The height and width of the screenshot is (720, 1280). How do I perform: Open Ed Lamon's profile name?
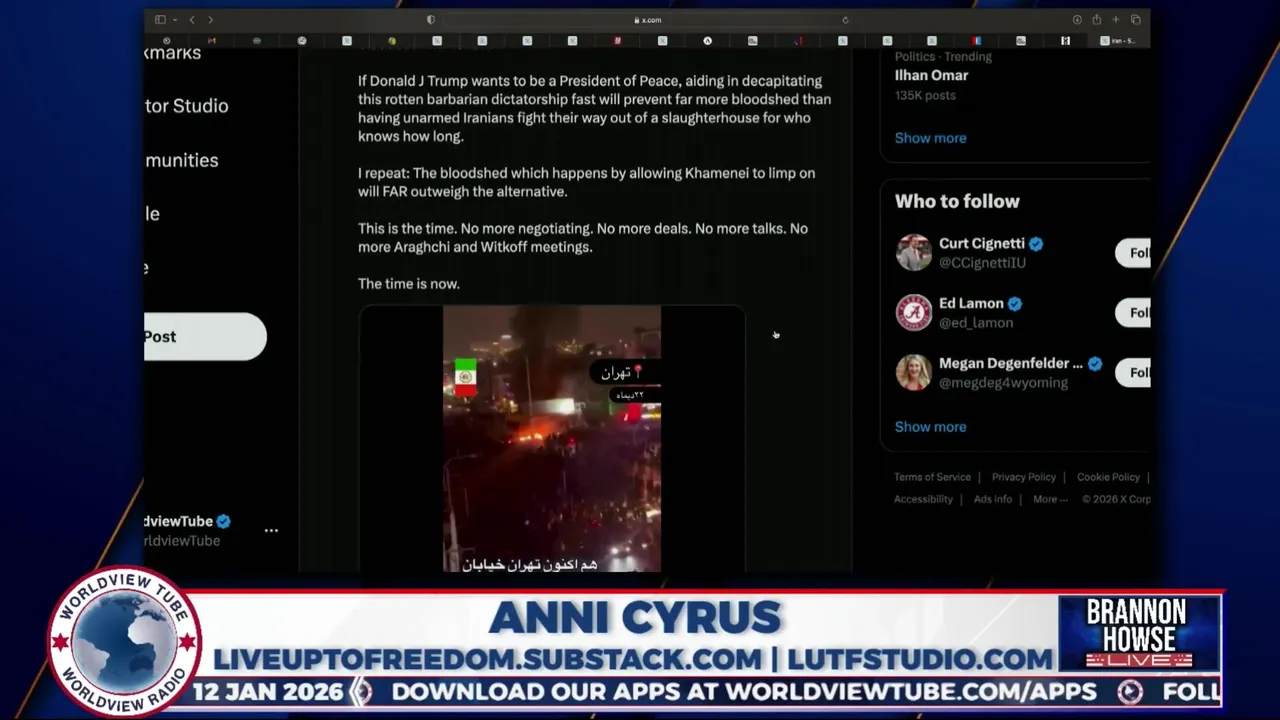[971, 303]
